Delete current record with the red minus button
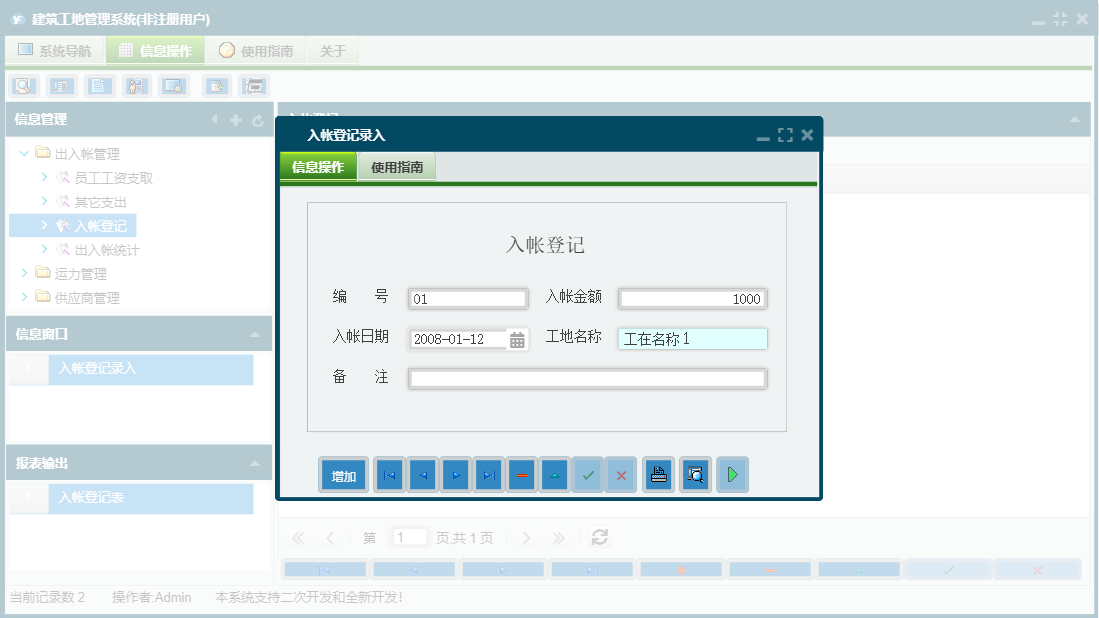This screenshot has height=618, width=1099. tap(521, 475)
